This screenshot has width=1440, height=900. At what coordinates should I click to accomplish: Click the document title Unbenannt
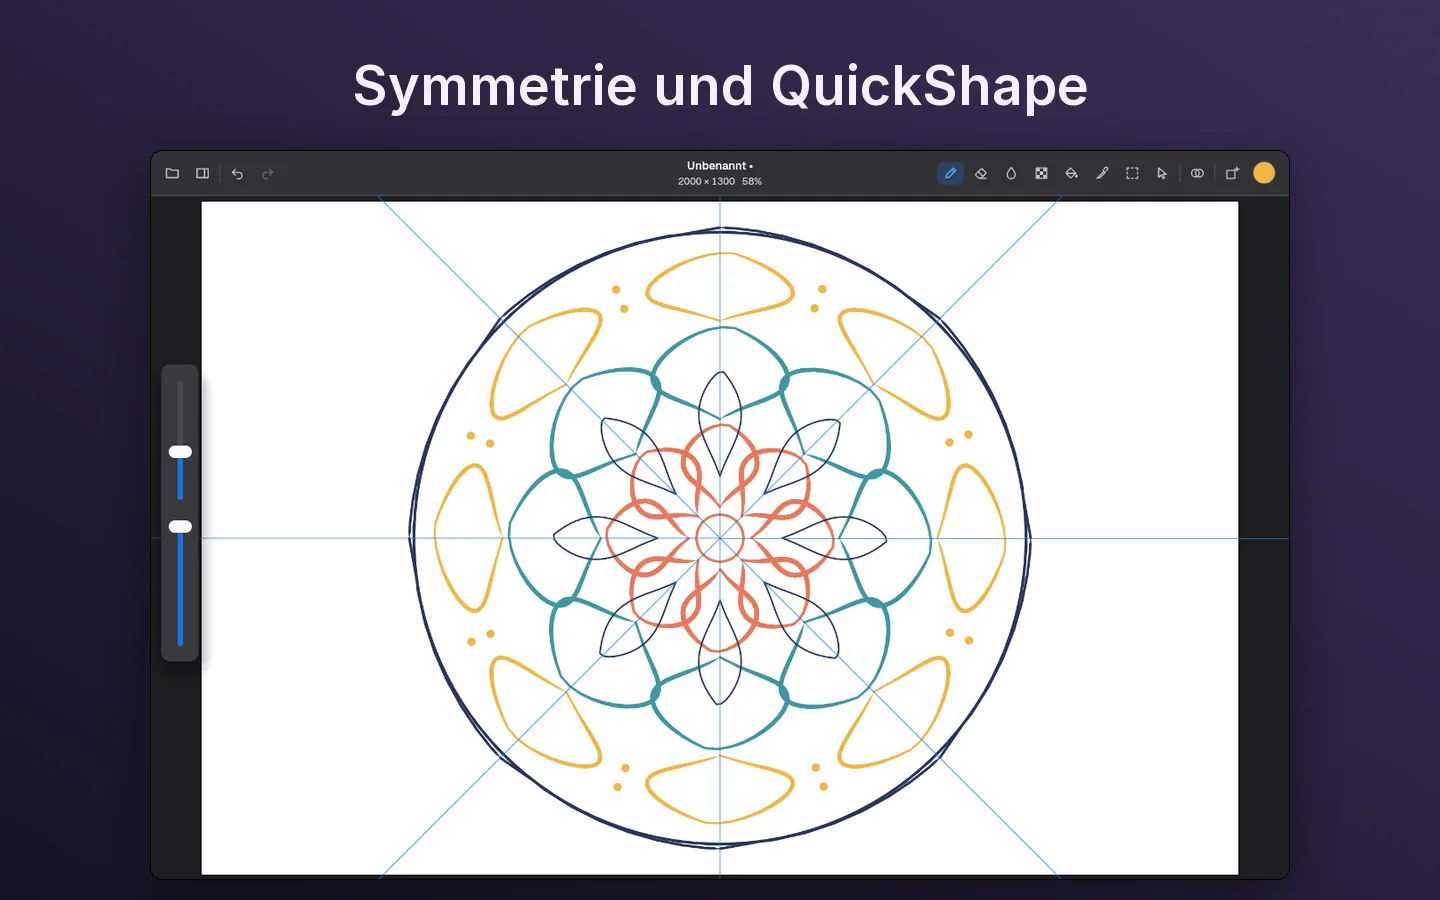coord(717,166)
